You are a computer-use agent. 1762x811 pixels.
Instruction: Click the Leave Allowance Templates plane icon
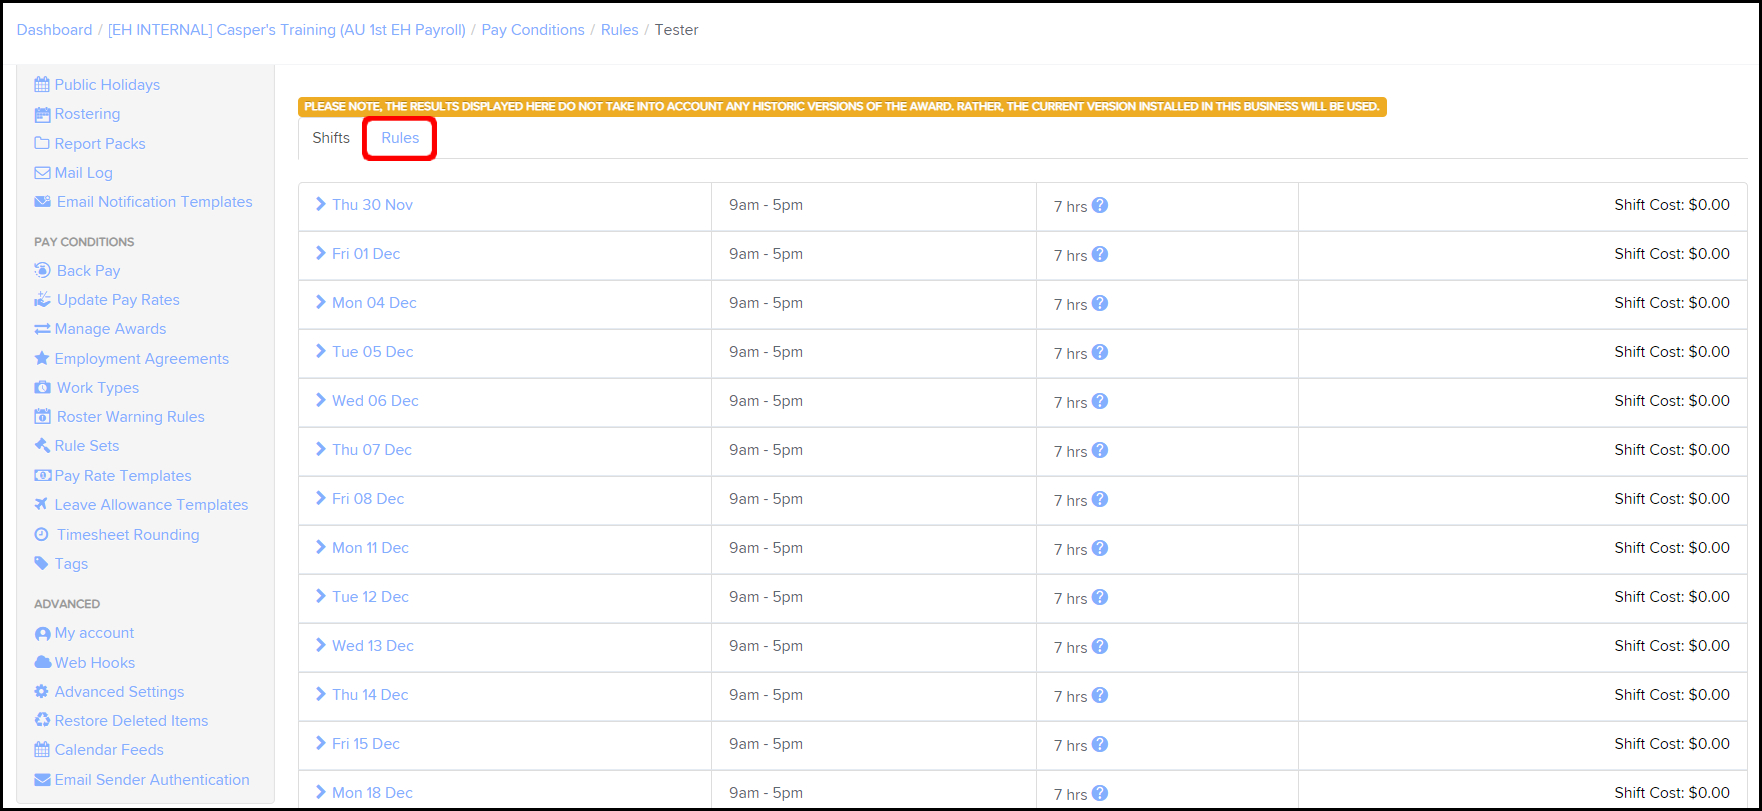tap(42, 504)
